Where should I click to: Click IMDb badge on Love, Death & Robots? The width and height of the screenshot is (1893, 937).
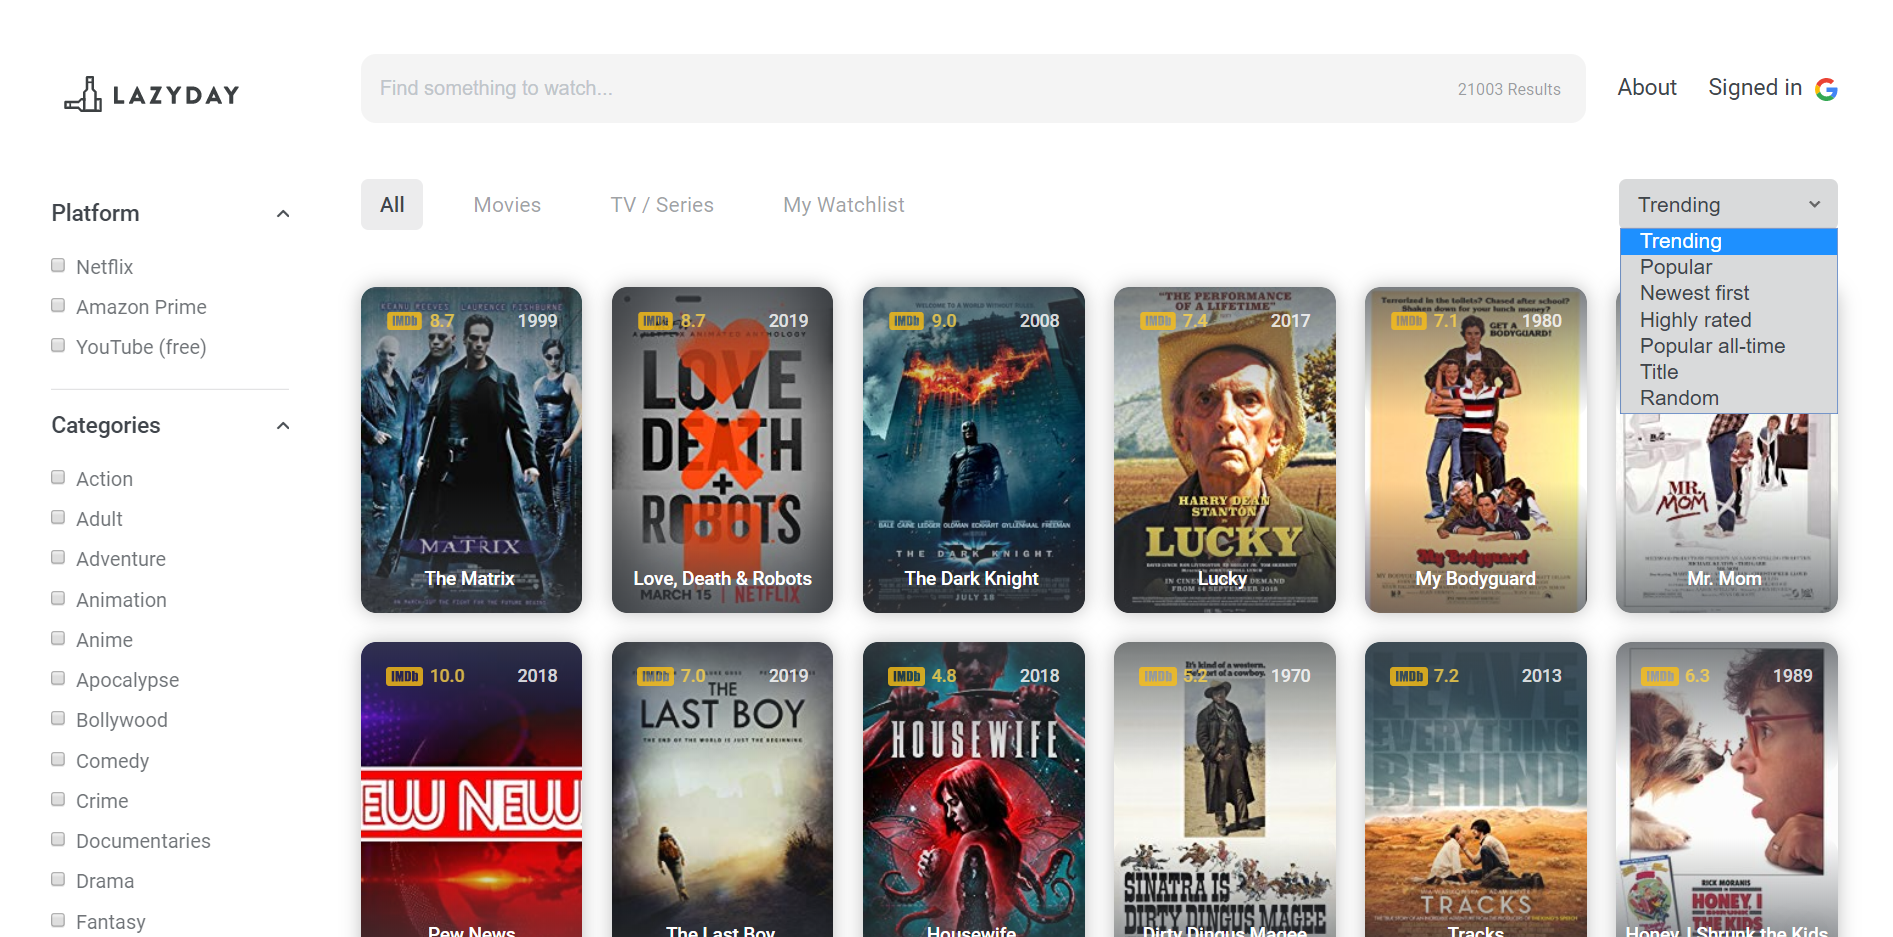tap(655, 321)
